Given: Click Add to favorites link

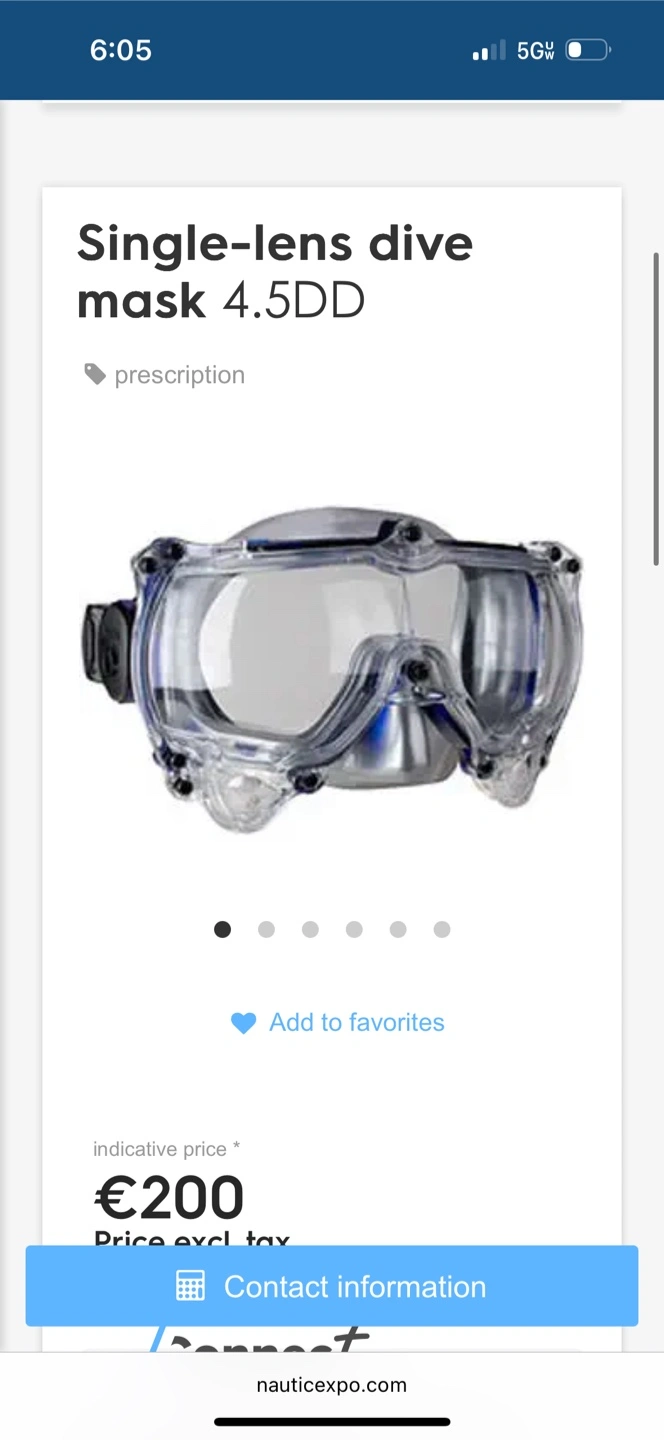Looking at the screenshot, I should click(357, 1022).
